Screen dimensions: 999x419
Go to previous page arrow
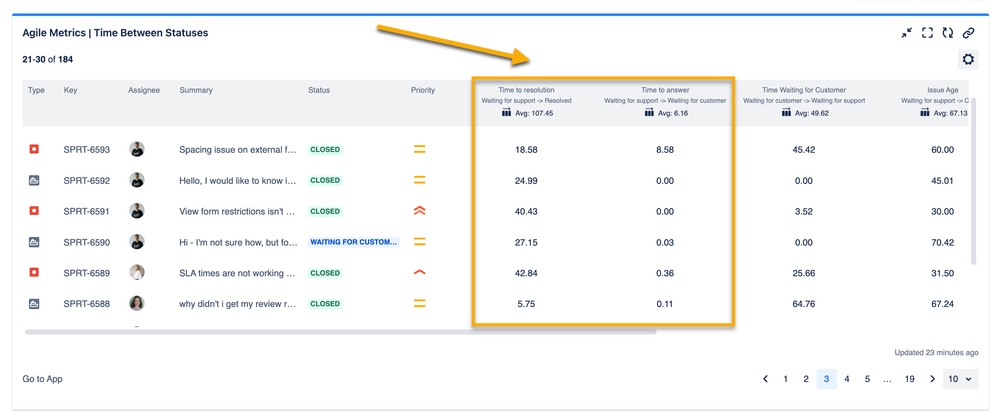pos(765,379)
